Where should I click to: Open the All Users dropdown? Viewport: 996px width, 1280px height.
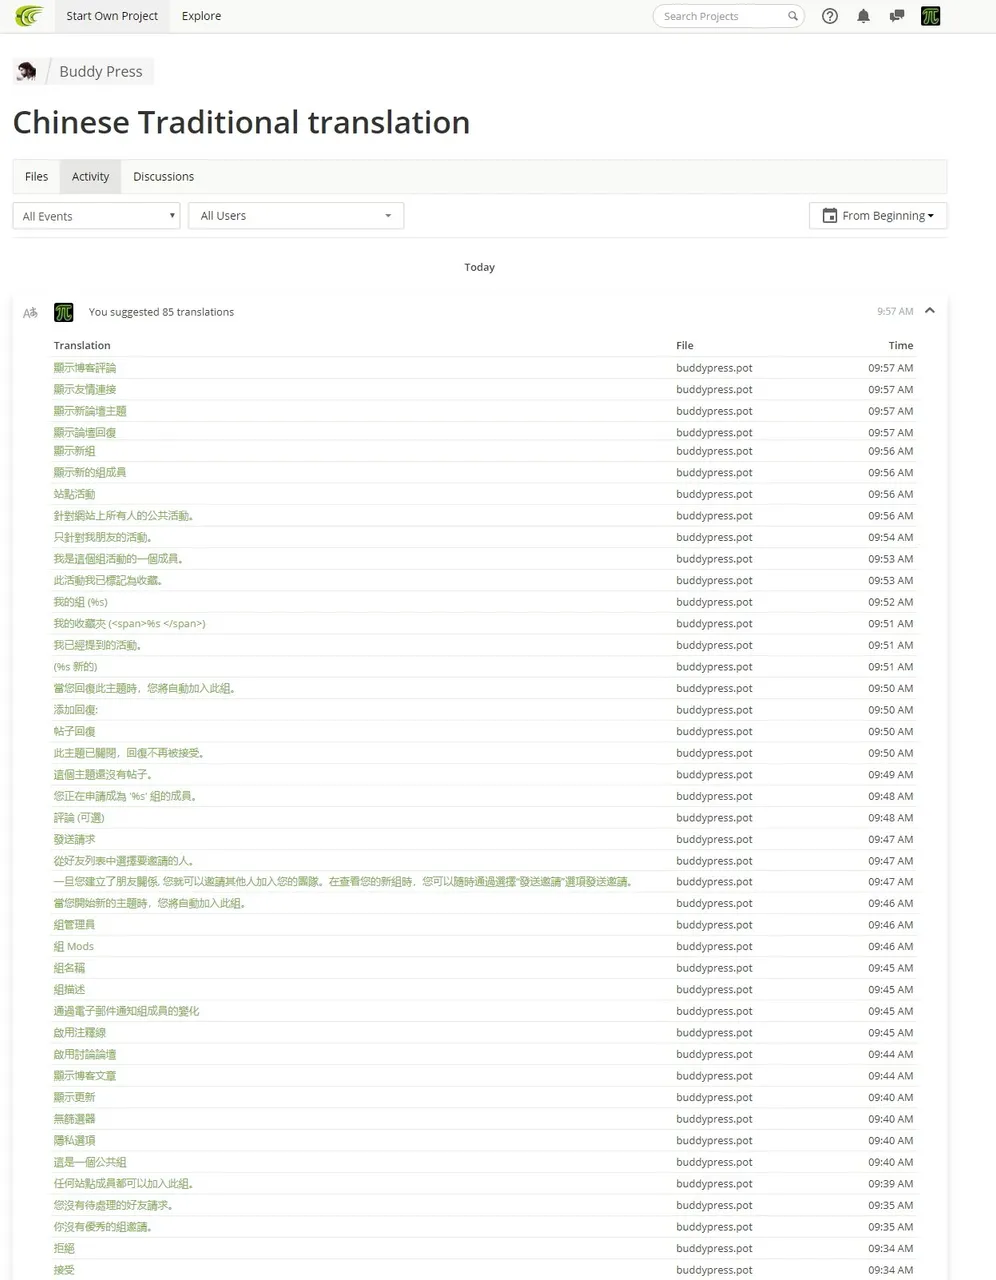pos(296,216)
